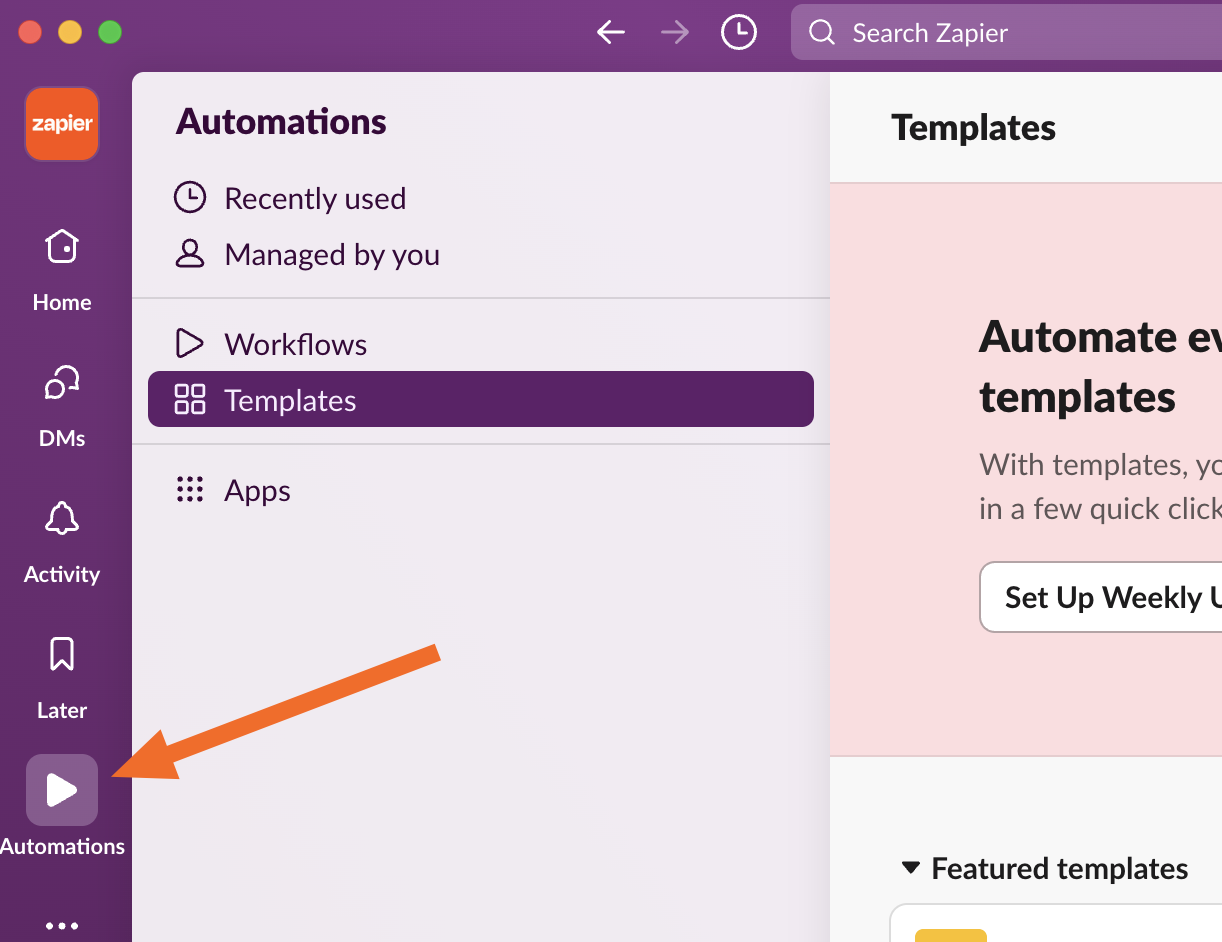Select the Automations play icon

62,790
